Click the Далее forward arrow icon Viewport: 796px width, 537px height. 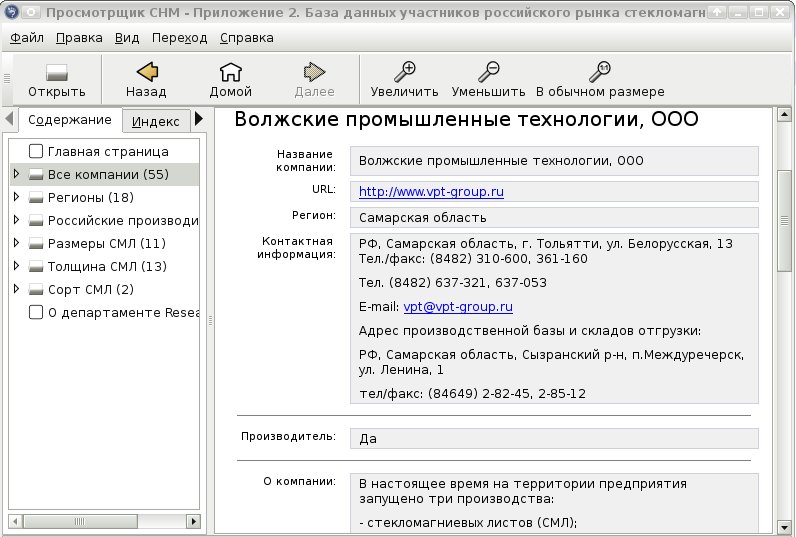(x=314, y=72)
